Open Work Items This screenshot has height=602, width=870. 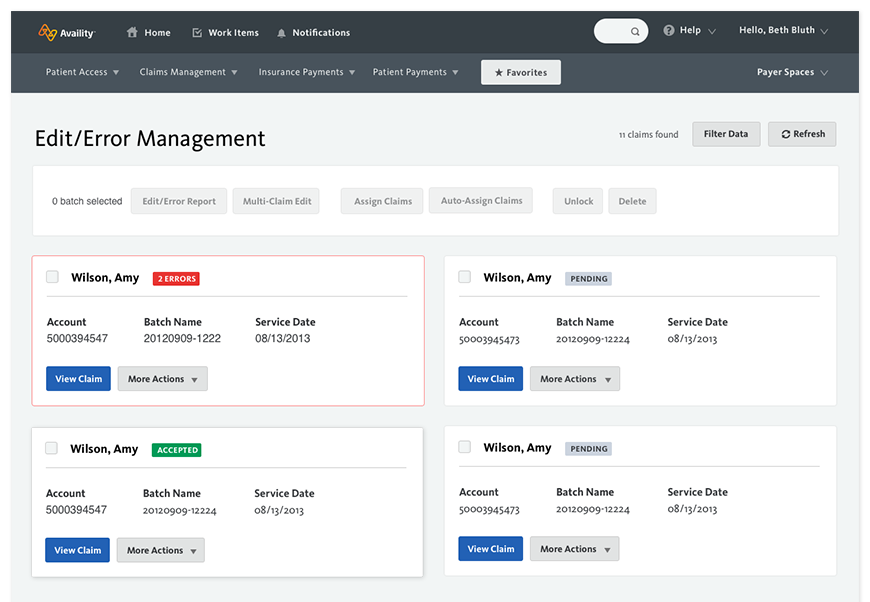click(225, 33)
